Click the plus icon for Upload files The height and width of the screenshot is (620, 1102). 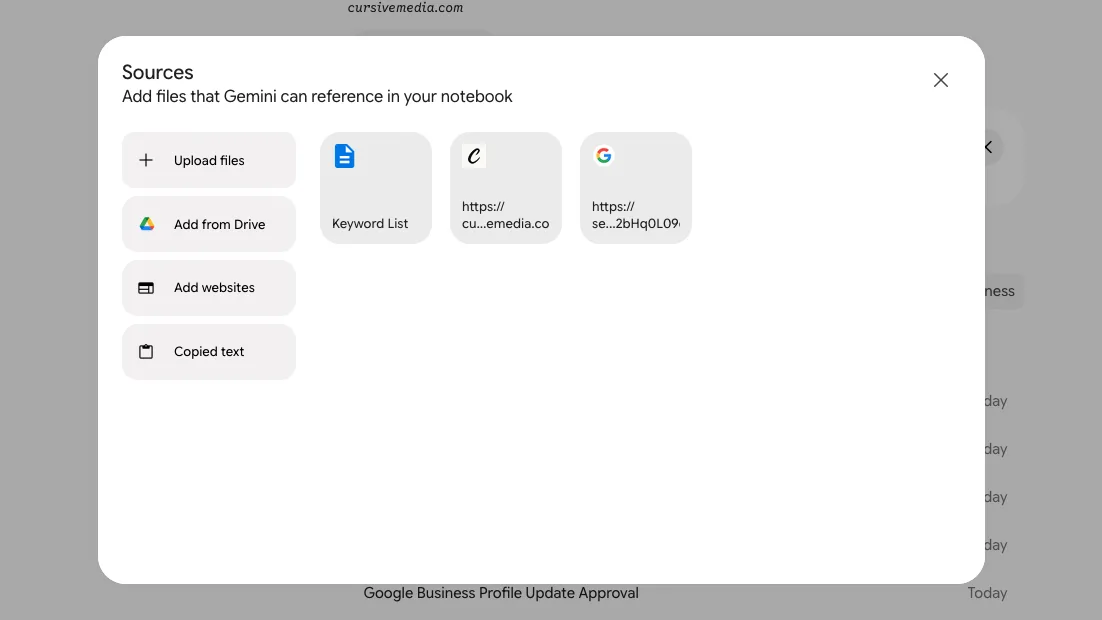point(145,160)
